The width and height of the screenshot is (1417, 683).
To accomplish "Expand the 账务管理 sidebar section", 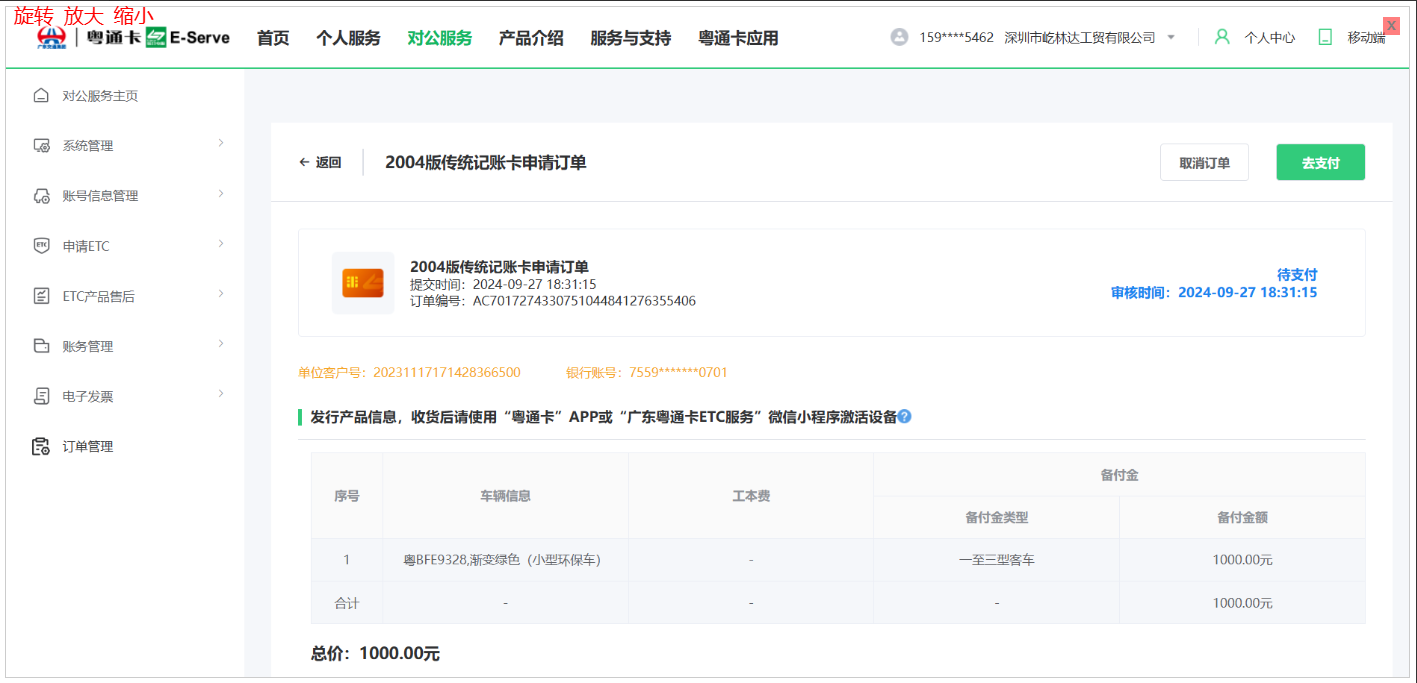I will point(128,346).
